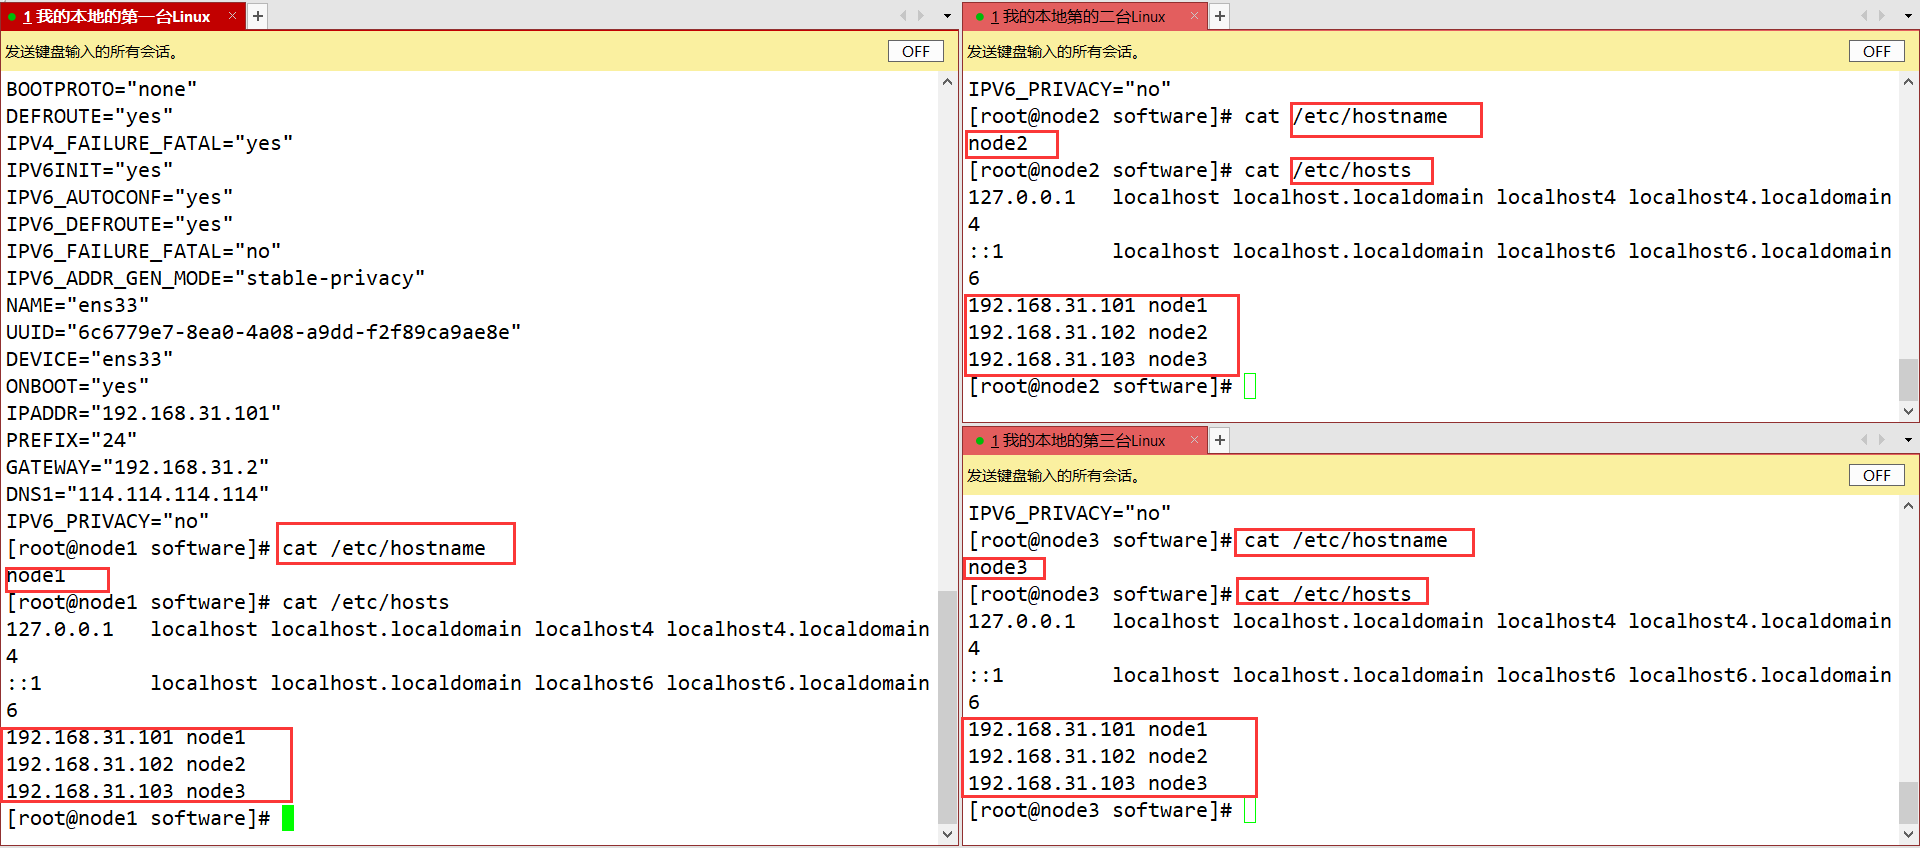Viewport: 1920px width, 848px height.
Task: Click previous-tab arrow in node2 pane
Action: pyautogui.click(x=1864, y=16)
